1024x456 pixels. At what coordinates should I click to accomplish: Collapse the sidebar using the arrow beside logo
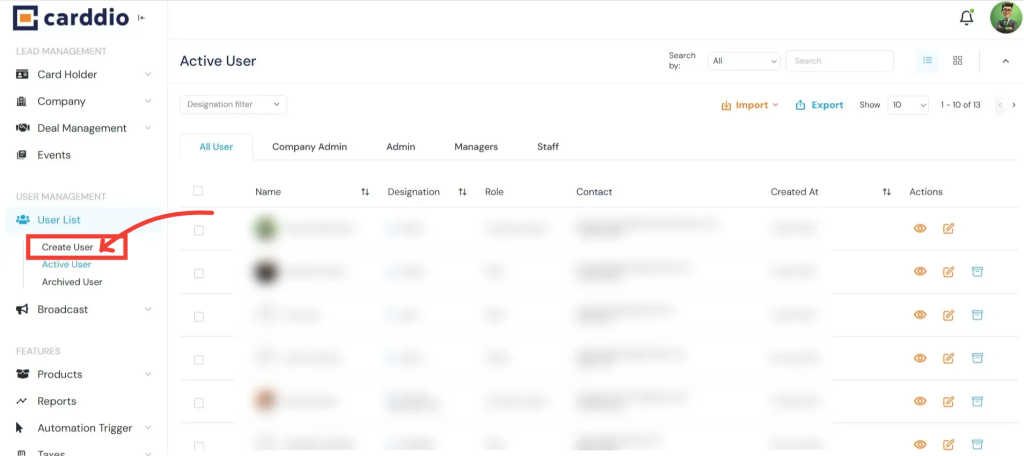coord(141,18)
